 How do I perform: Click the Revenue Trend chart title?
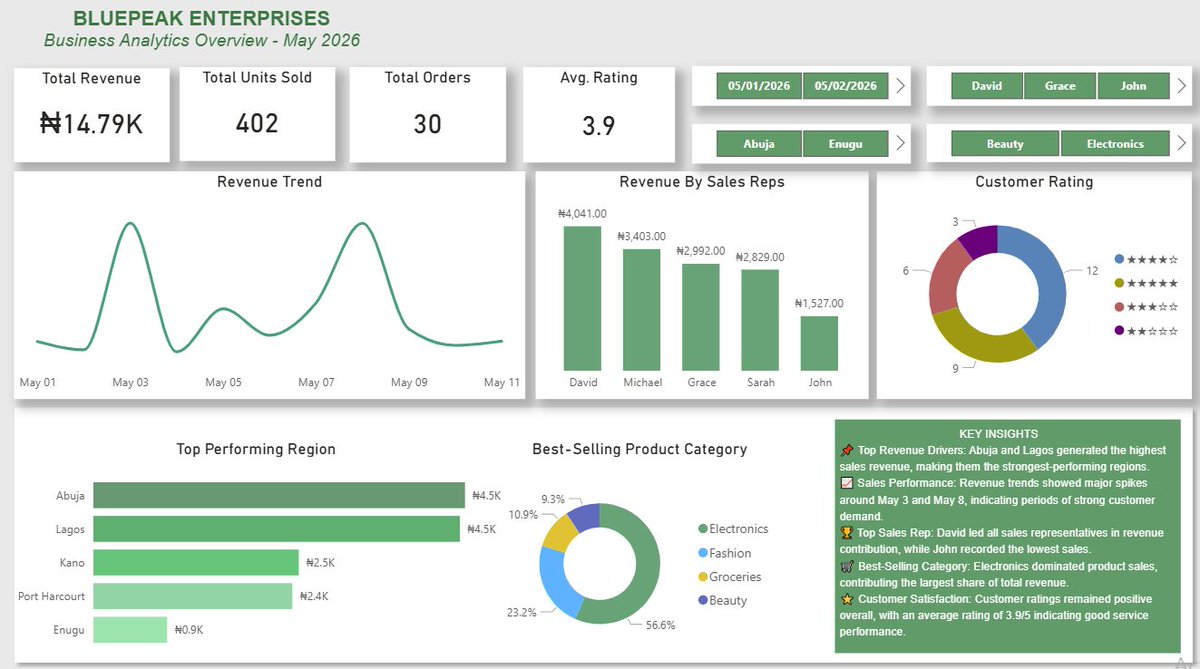(270, 182)
